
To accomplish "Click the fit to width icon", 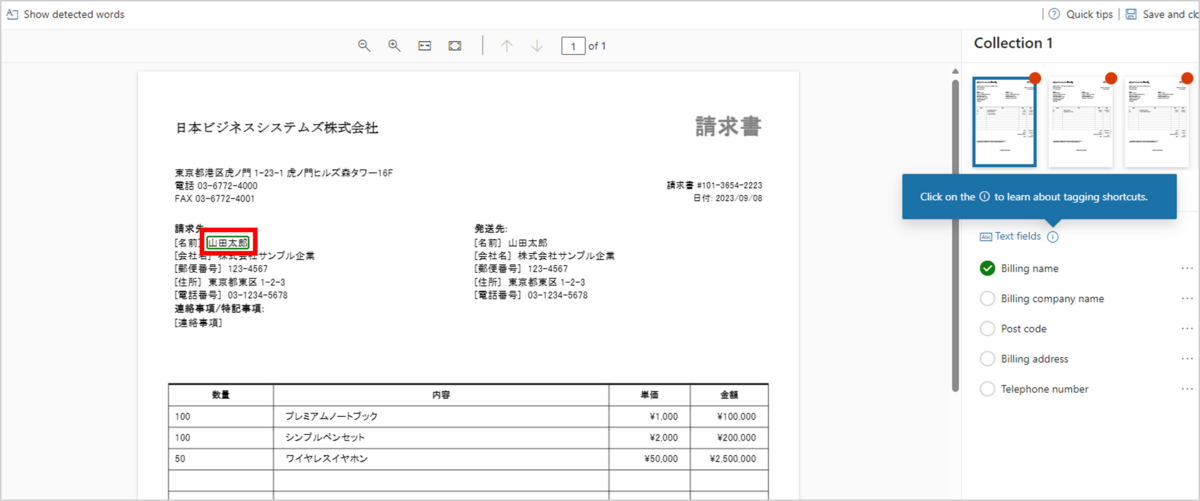I will (425, 46).
